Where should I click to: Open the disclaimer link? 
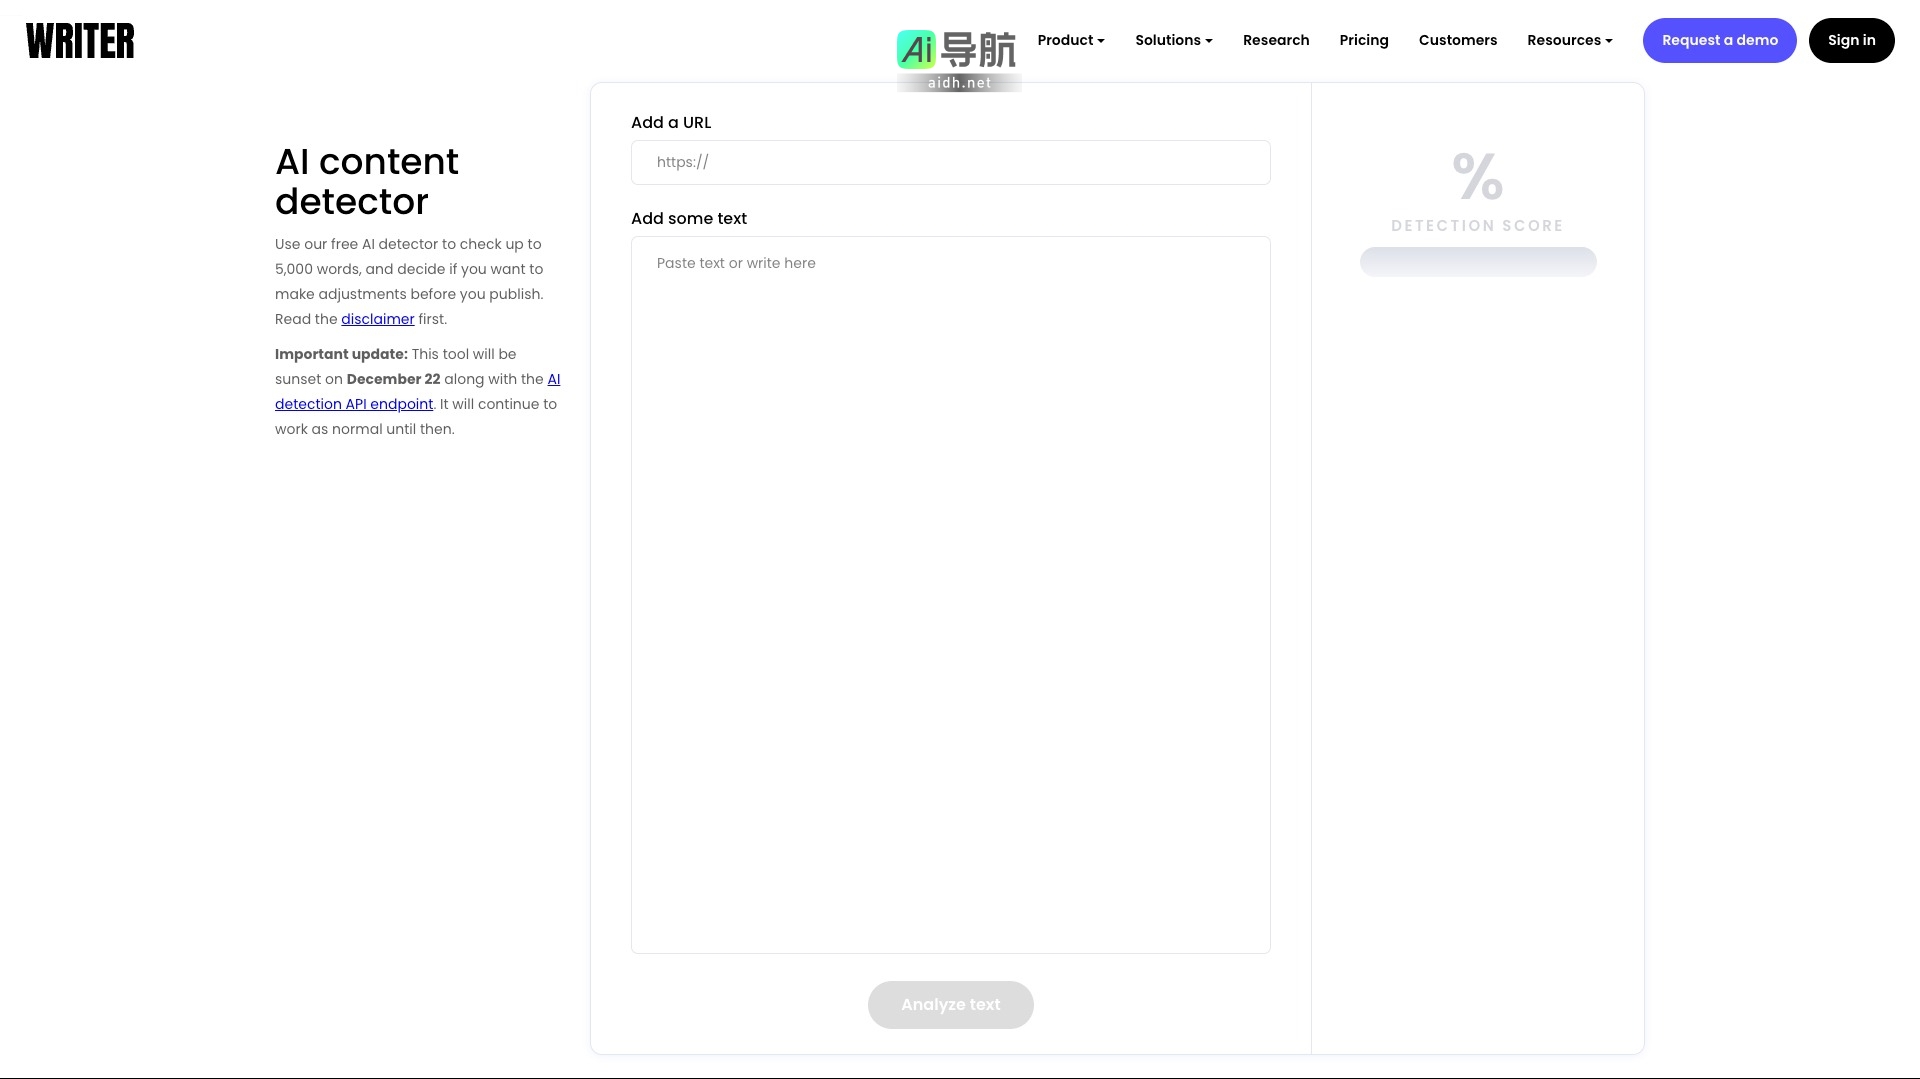(x=377, y=319)
